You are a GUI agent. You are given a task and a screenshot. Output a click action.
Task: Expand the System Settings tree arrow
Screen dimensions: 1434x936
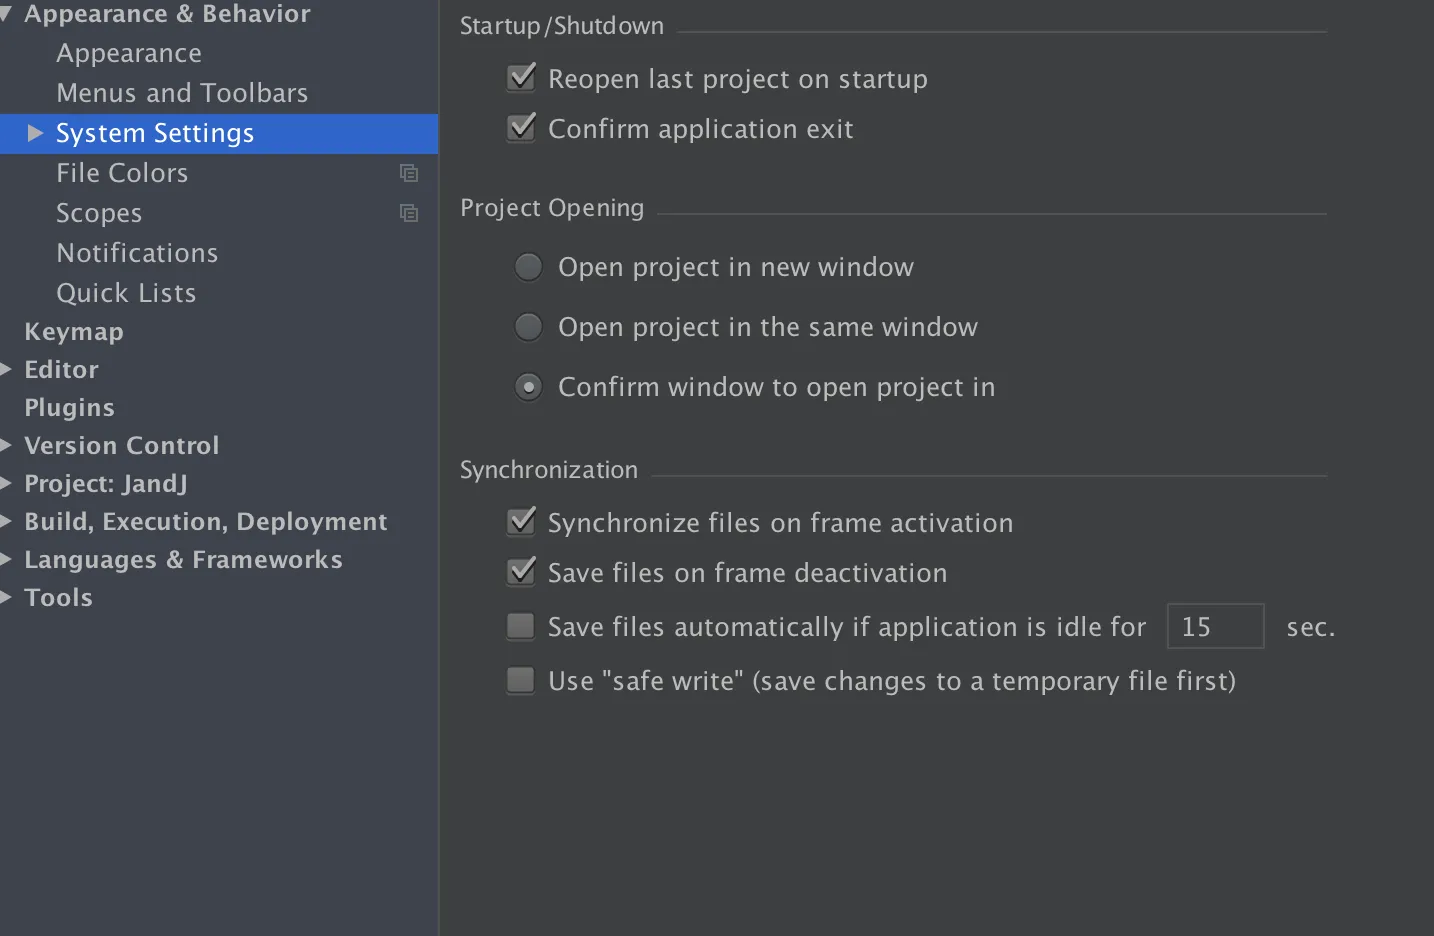pyautogui.click(x=35, y=133)
